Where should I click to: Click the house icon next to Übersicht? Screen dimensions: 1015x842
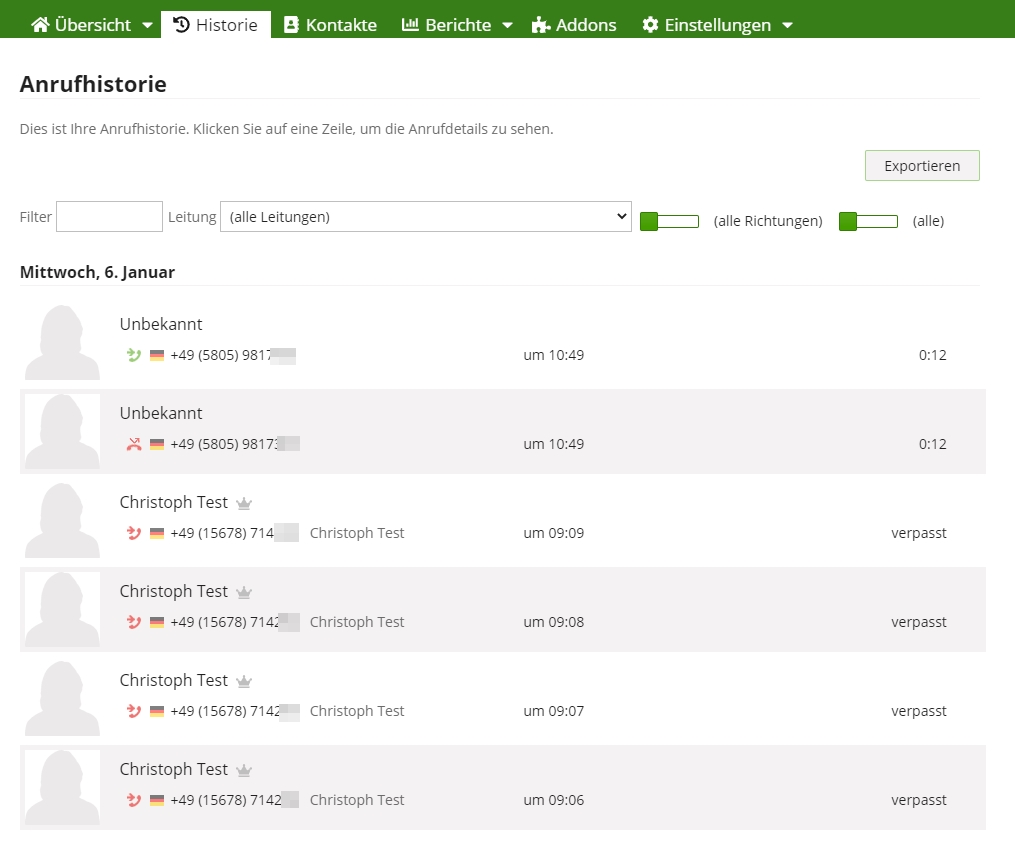40,25
